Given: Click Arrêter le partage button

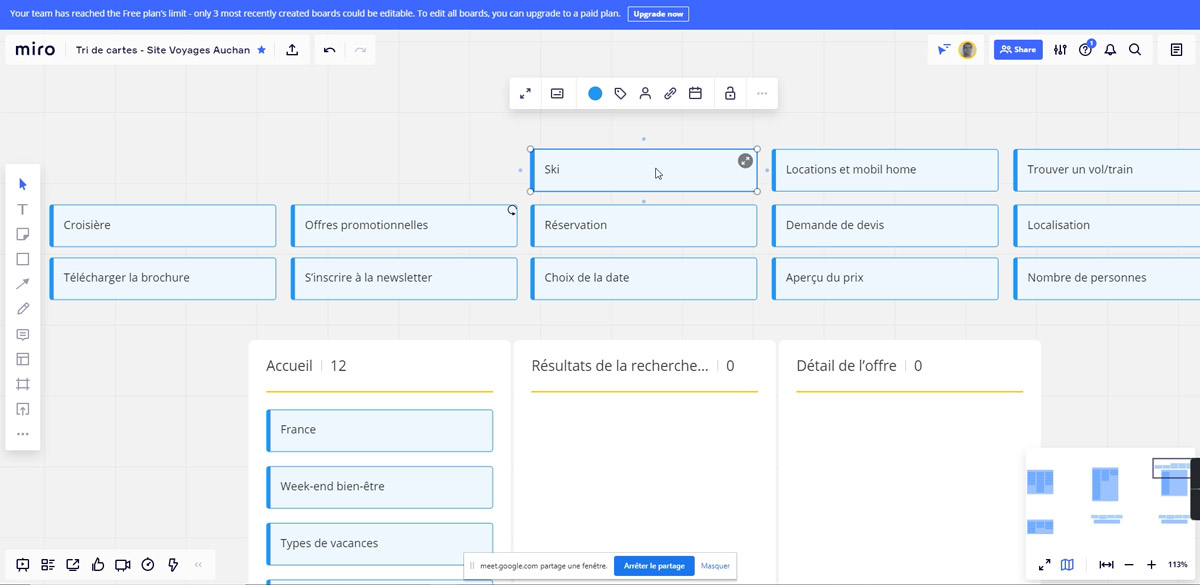Looking at the screenshot, I should point(654,566).
